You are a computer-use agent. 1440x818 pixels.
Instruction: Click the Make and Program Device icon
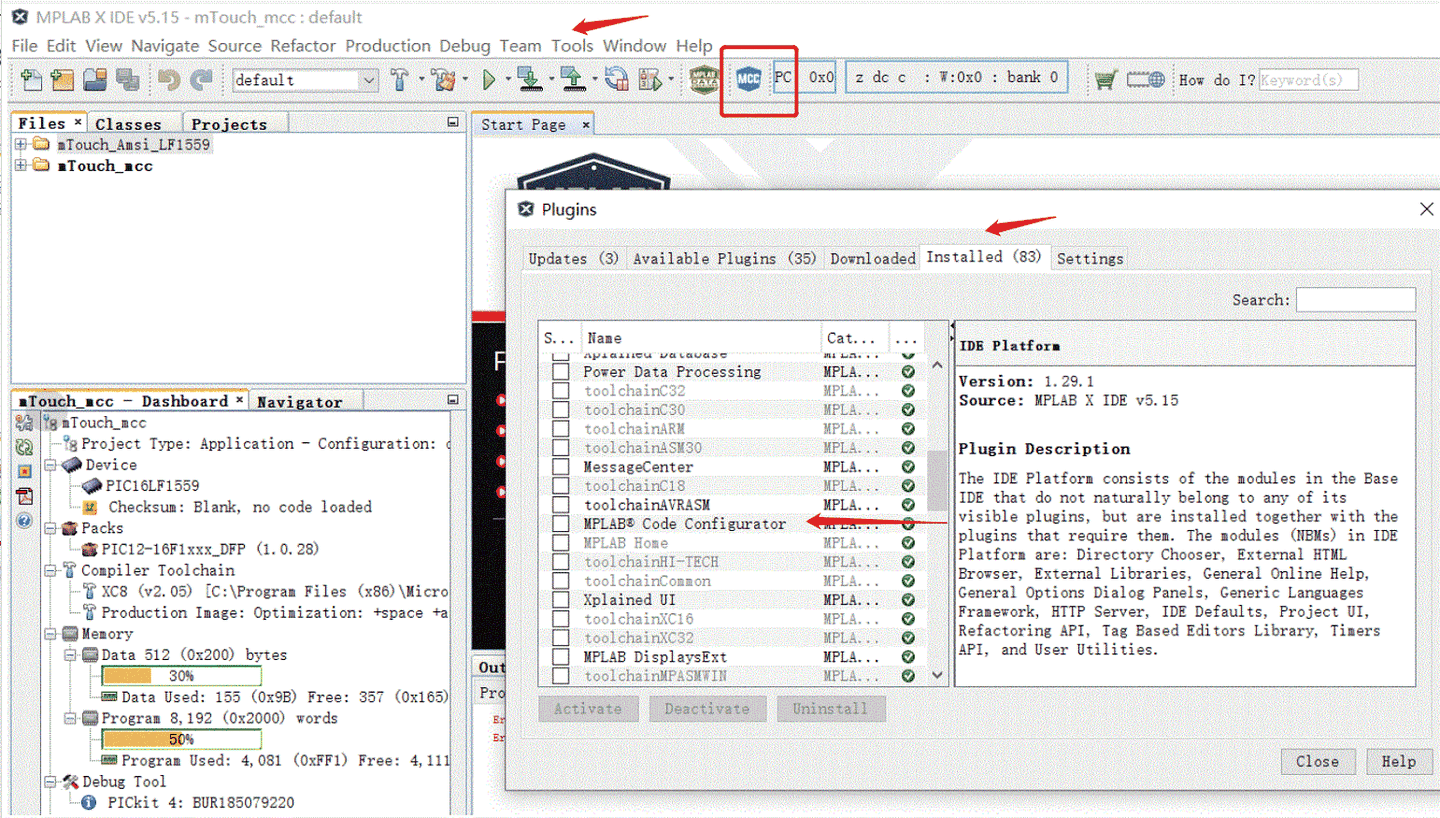[531, 79]
